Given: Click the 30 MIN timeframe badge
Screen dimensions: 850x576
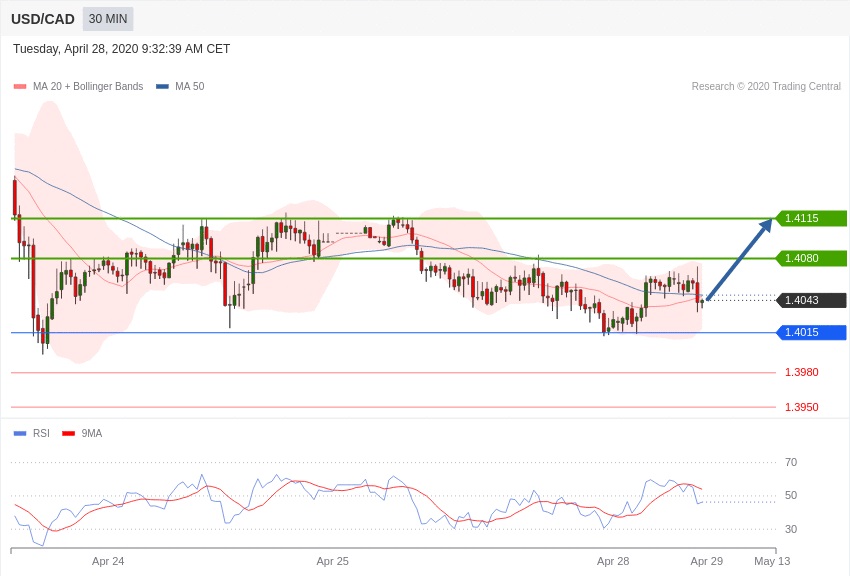Looking at the screenshot, I should [108, 19].
